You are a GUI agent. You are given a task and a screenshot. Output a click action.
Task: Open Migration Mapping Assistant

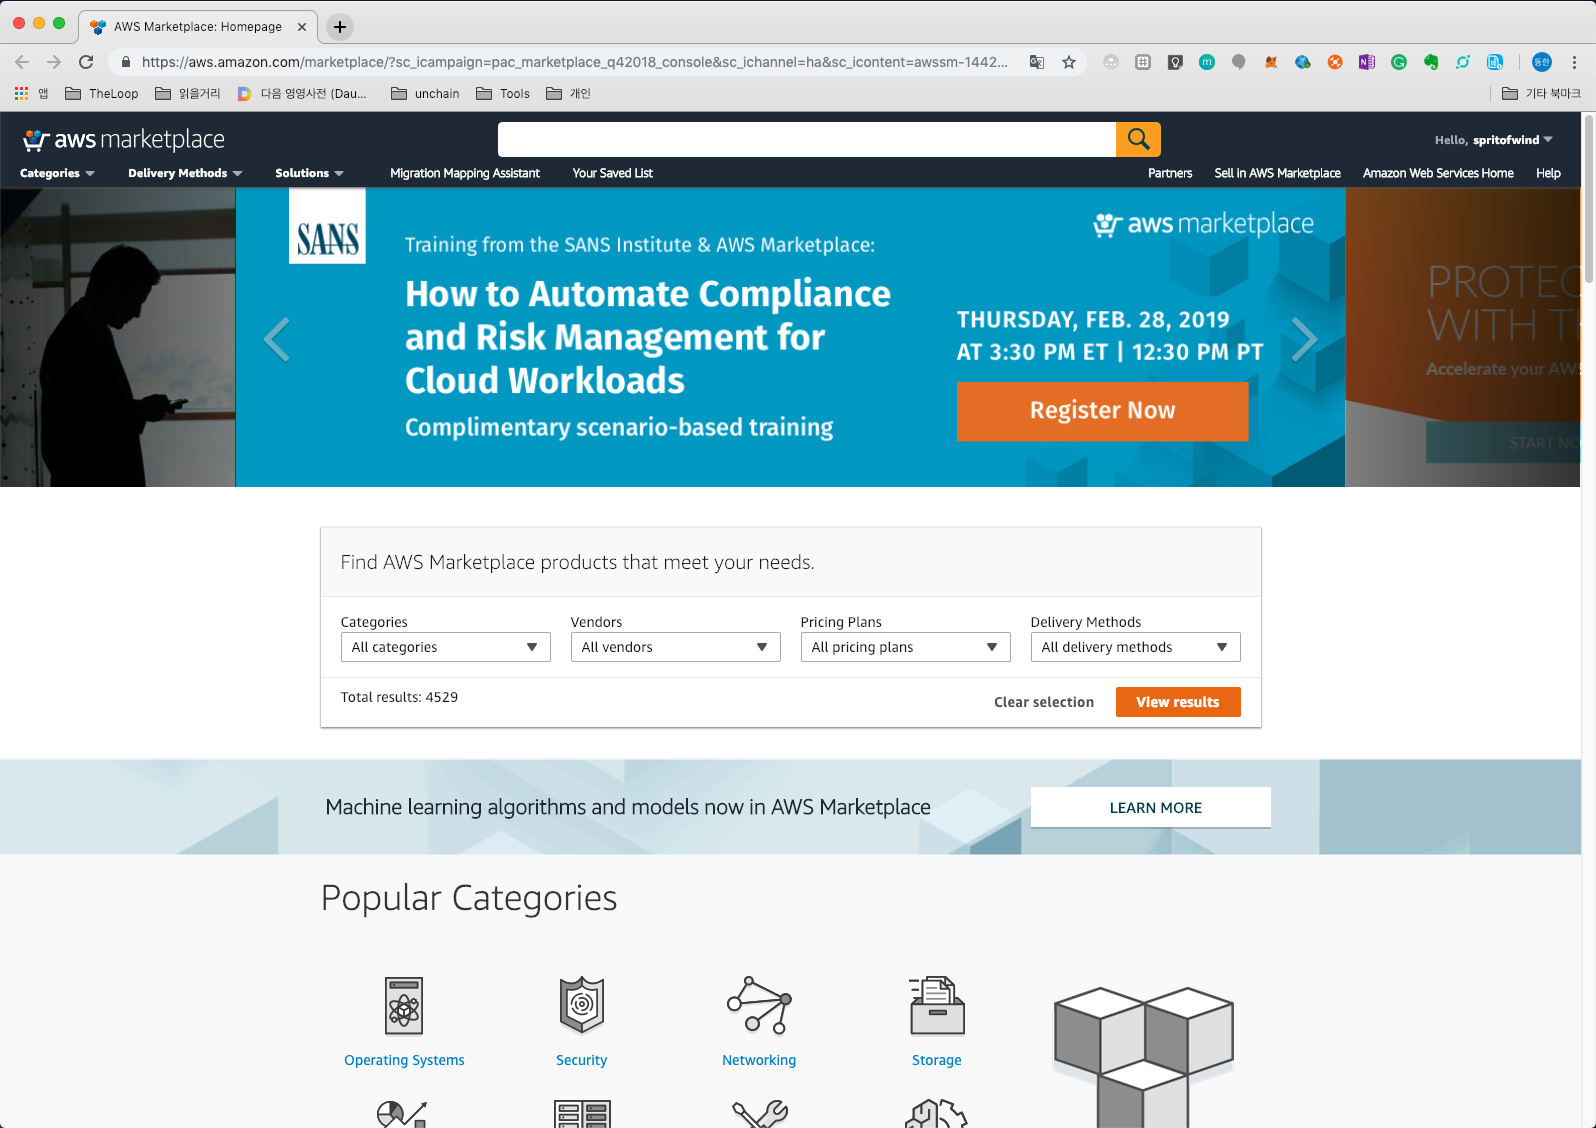coord(465,173)
